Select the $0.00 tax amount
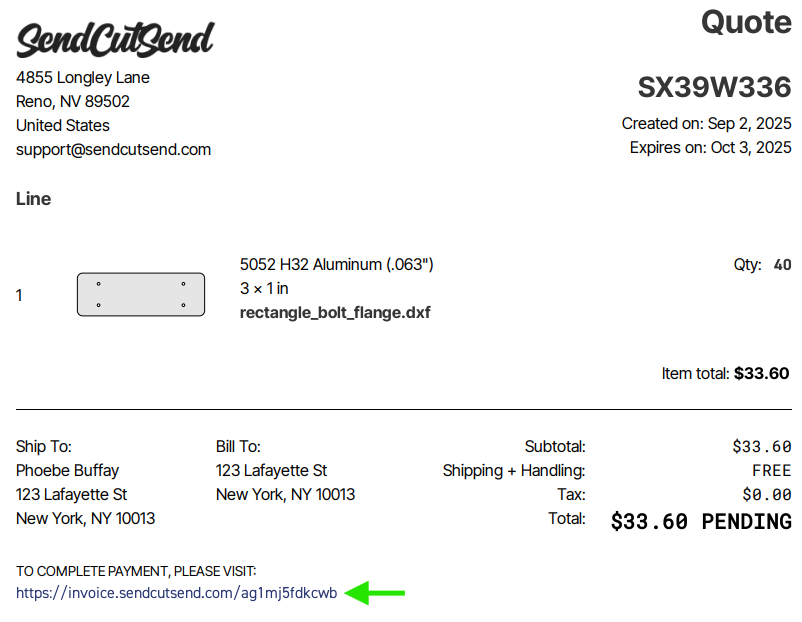Screen dimensions: 802x622 pos(766,495)
